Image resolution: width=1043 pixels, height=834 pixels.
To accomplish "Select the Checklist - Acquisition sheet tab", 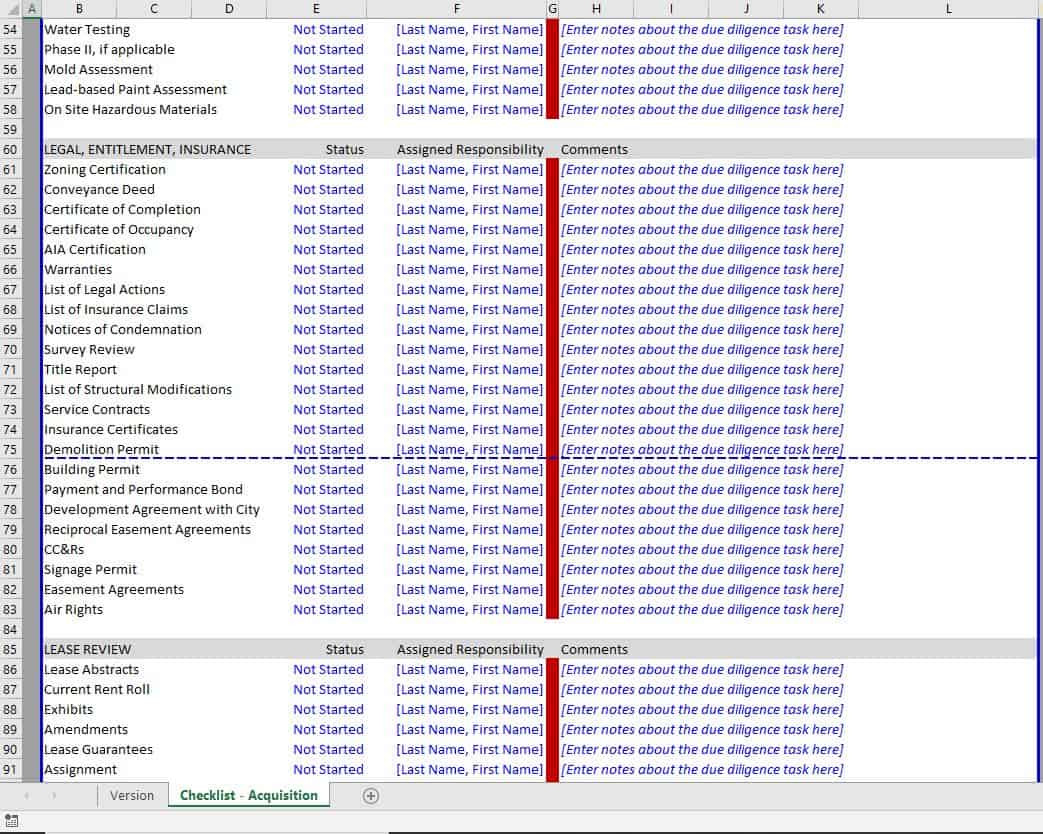I will tap(248, 795).
